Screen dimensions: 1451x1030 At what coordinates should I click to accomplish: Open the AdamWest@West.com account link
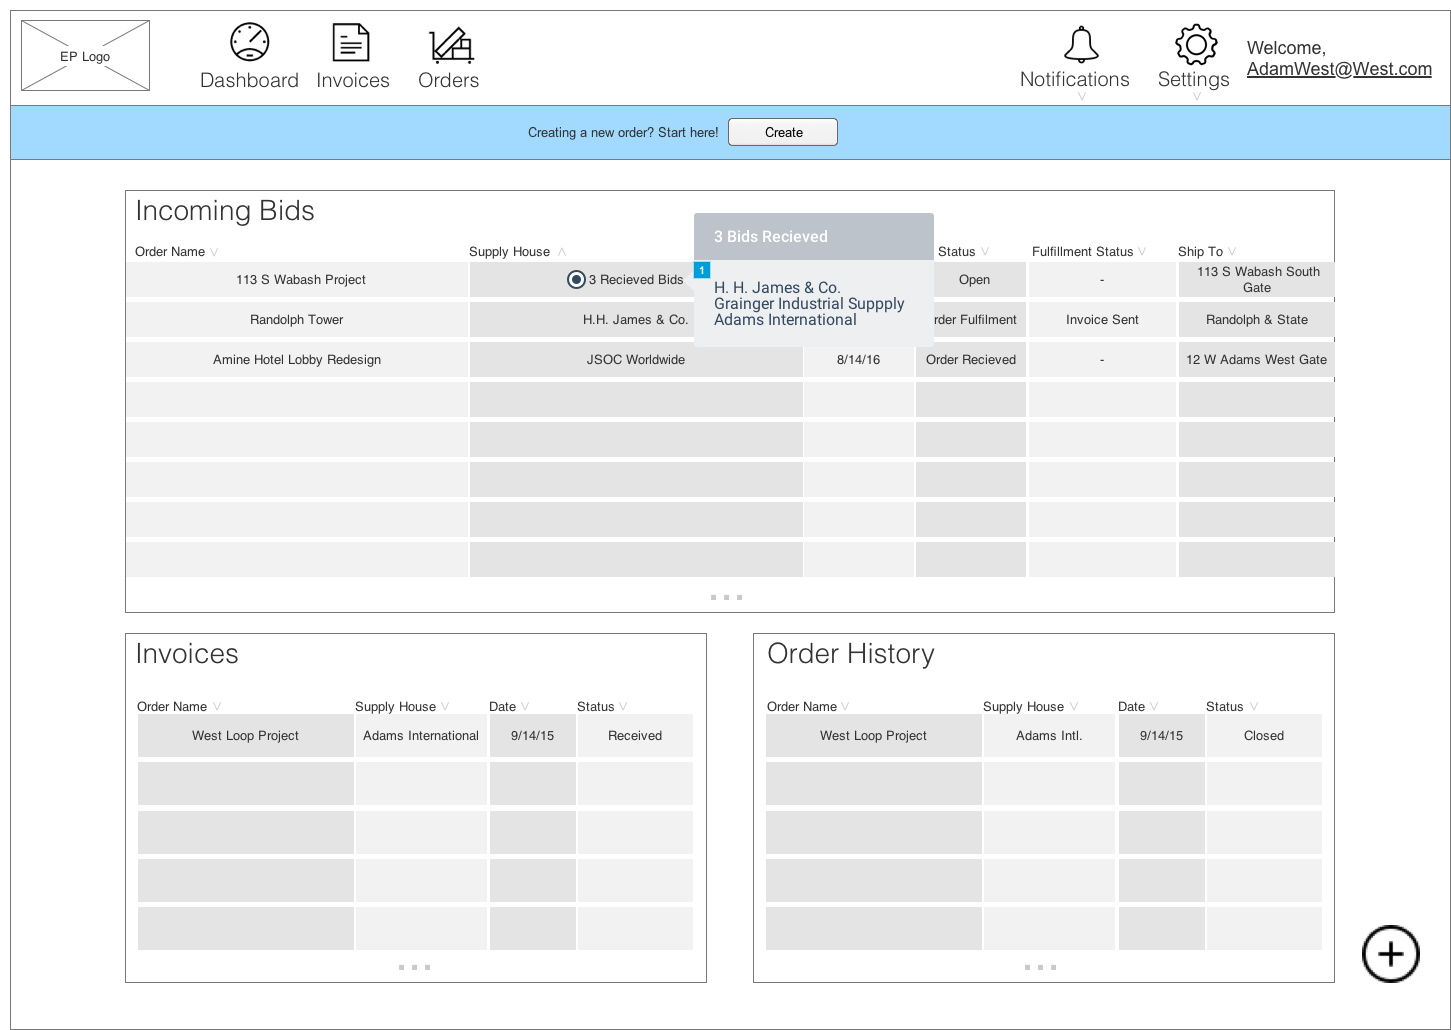[x=1339, y=69]
